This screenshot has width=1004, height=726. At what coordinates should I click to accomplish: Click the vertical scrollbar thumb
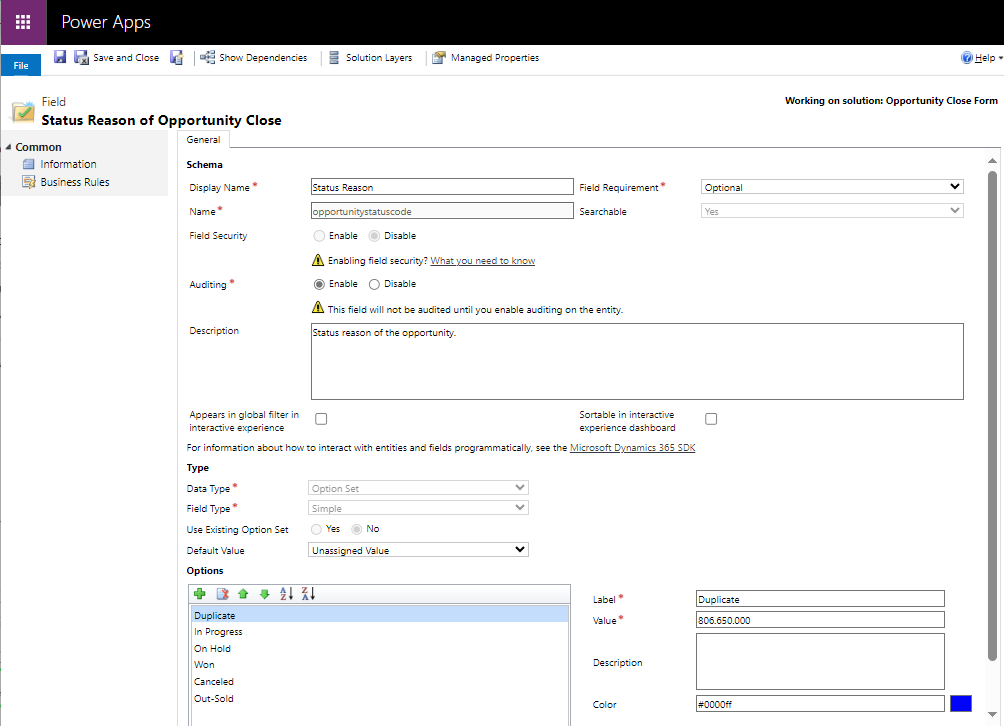(992, 416)
